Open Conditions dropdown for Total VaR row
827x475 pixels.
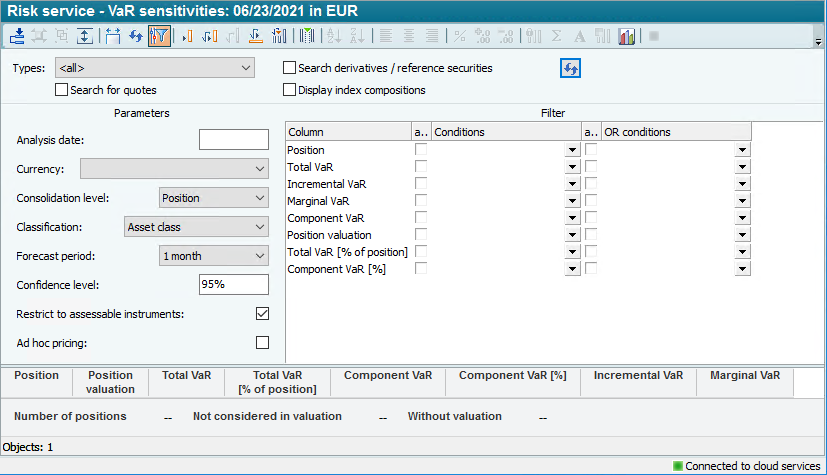571,167
